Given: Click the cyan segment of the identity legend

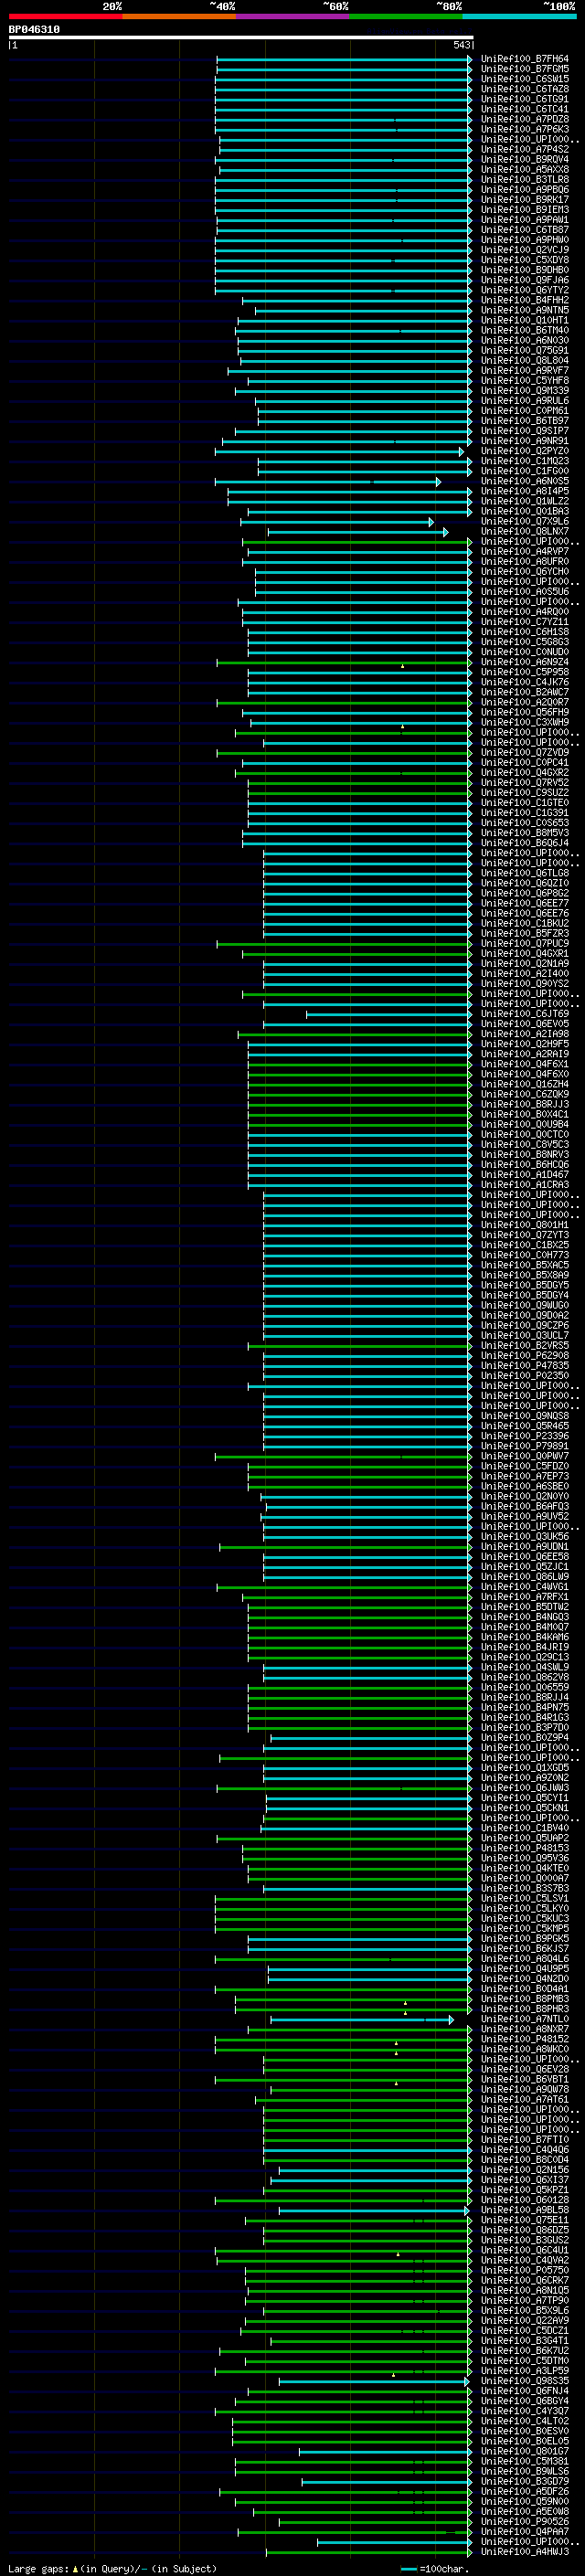Looking at the screenshot, I should click(519, 16).
